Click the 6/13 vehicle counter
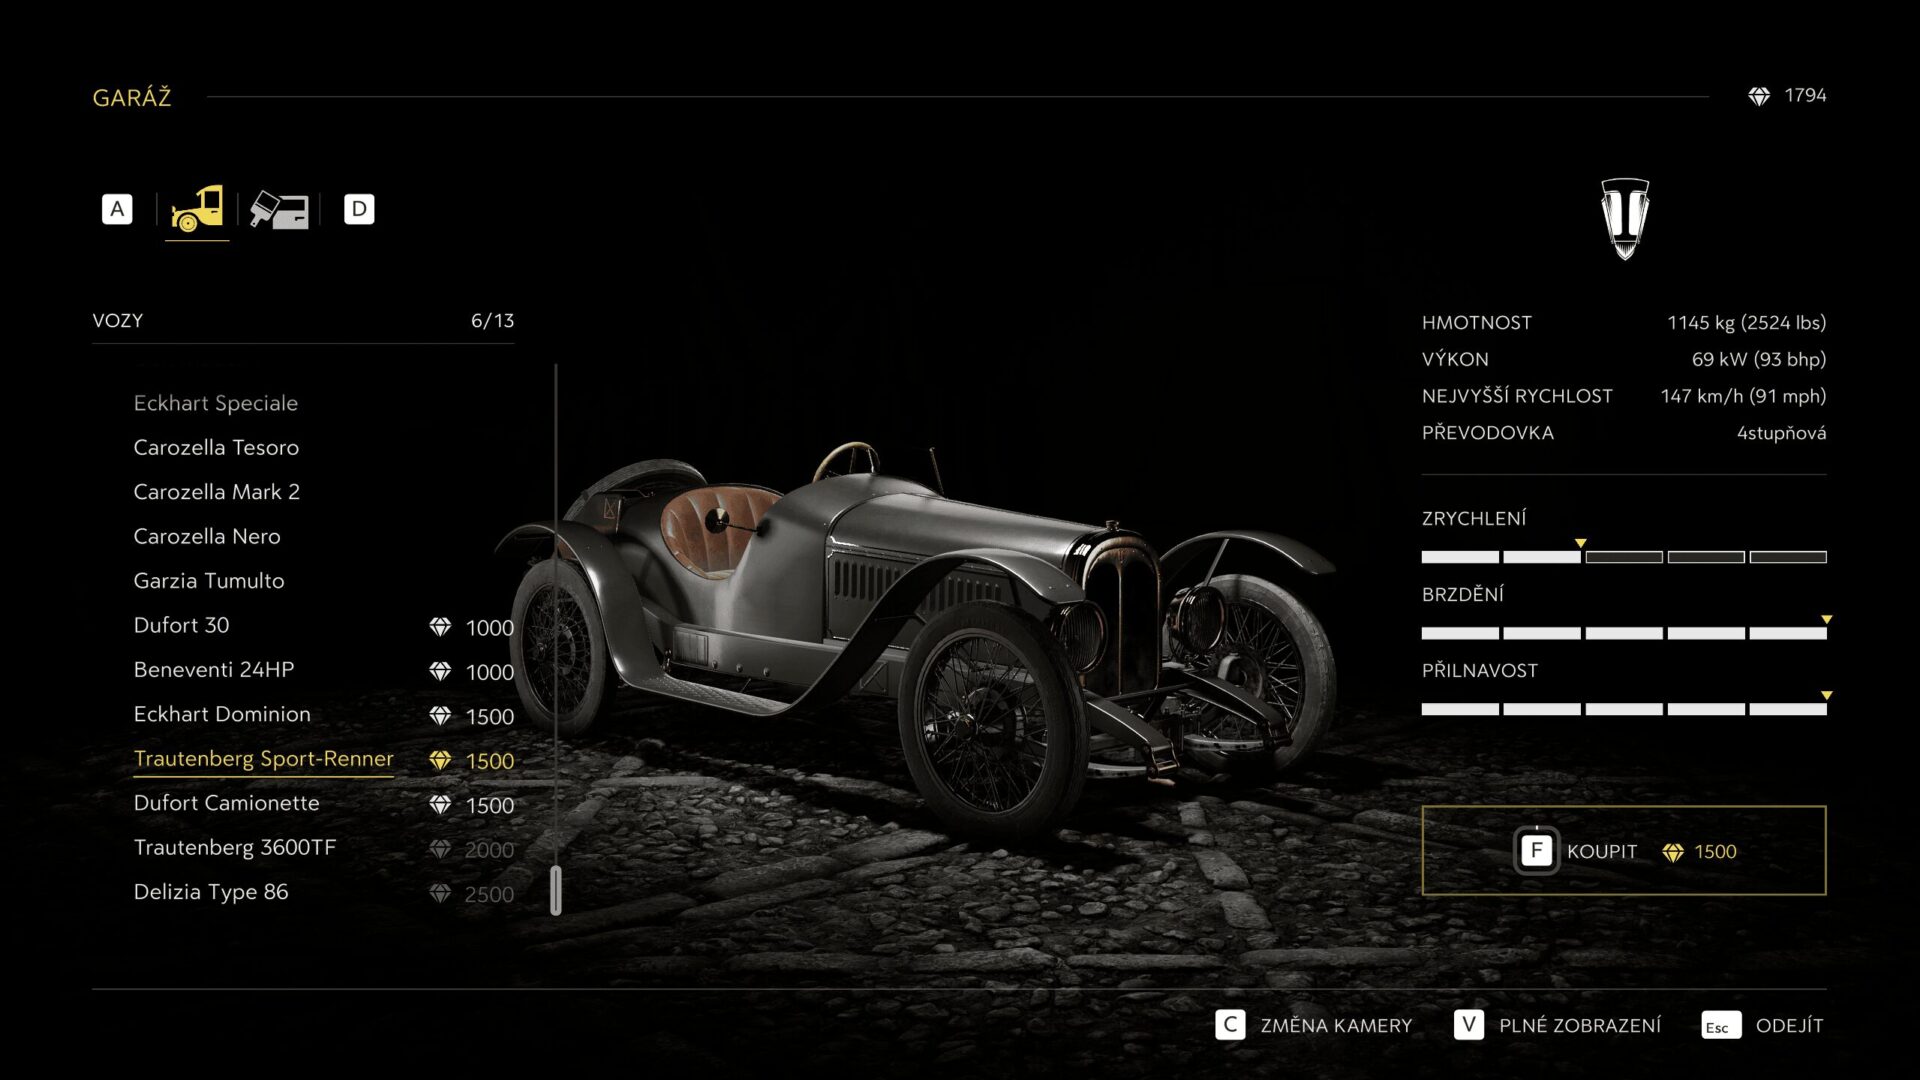This screenshot has height=1080, width=1920. pos(493,321)
